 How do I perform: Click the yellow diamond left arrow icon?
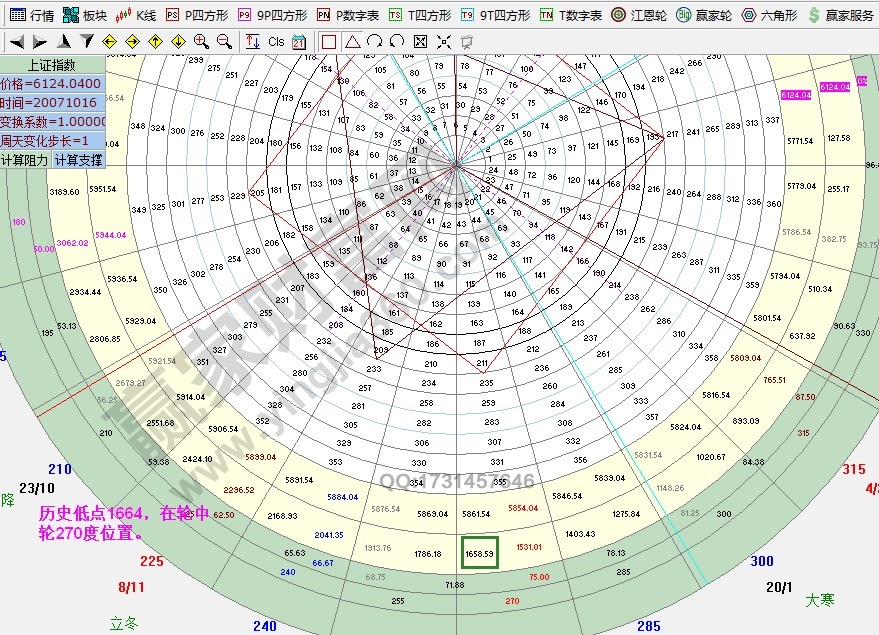(x=108, y=41)
